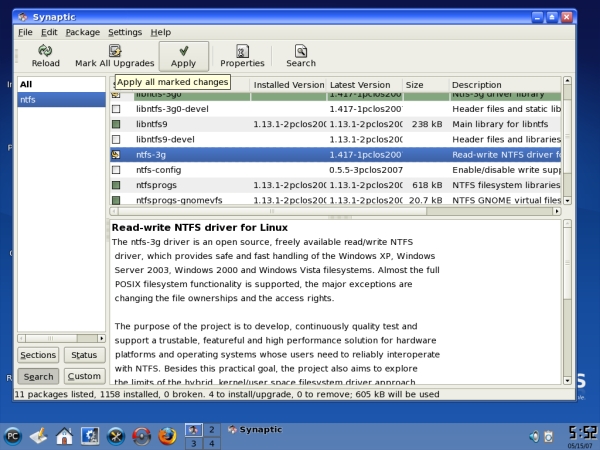Open package Properties from toolbar

[x=242, y=56]
